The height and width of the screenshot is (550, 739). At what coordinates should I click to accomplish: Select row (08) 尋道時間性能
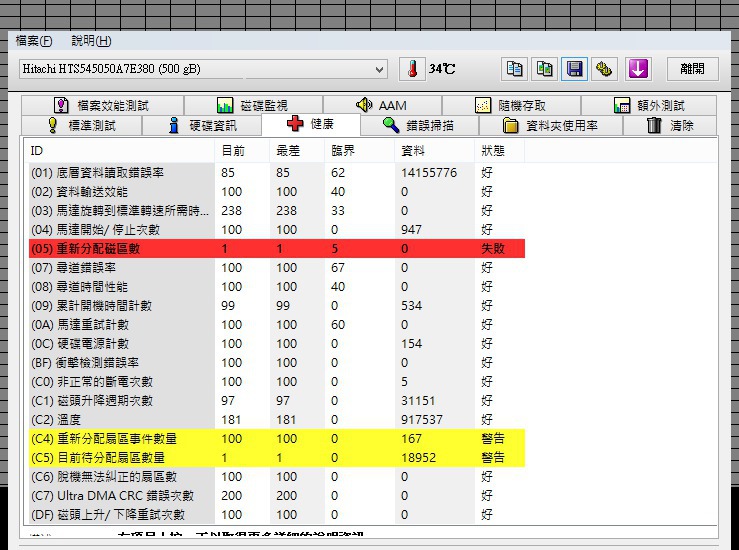(277, 287)
